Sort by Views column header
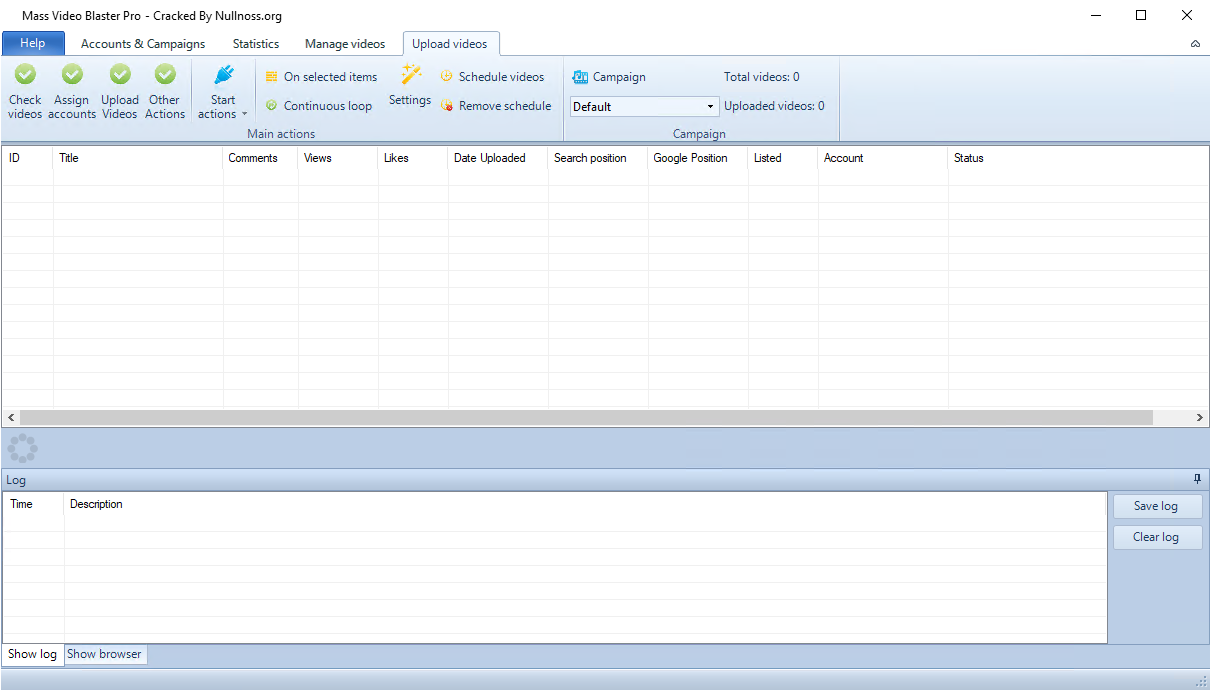 click(338, 158)
